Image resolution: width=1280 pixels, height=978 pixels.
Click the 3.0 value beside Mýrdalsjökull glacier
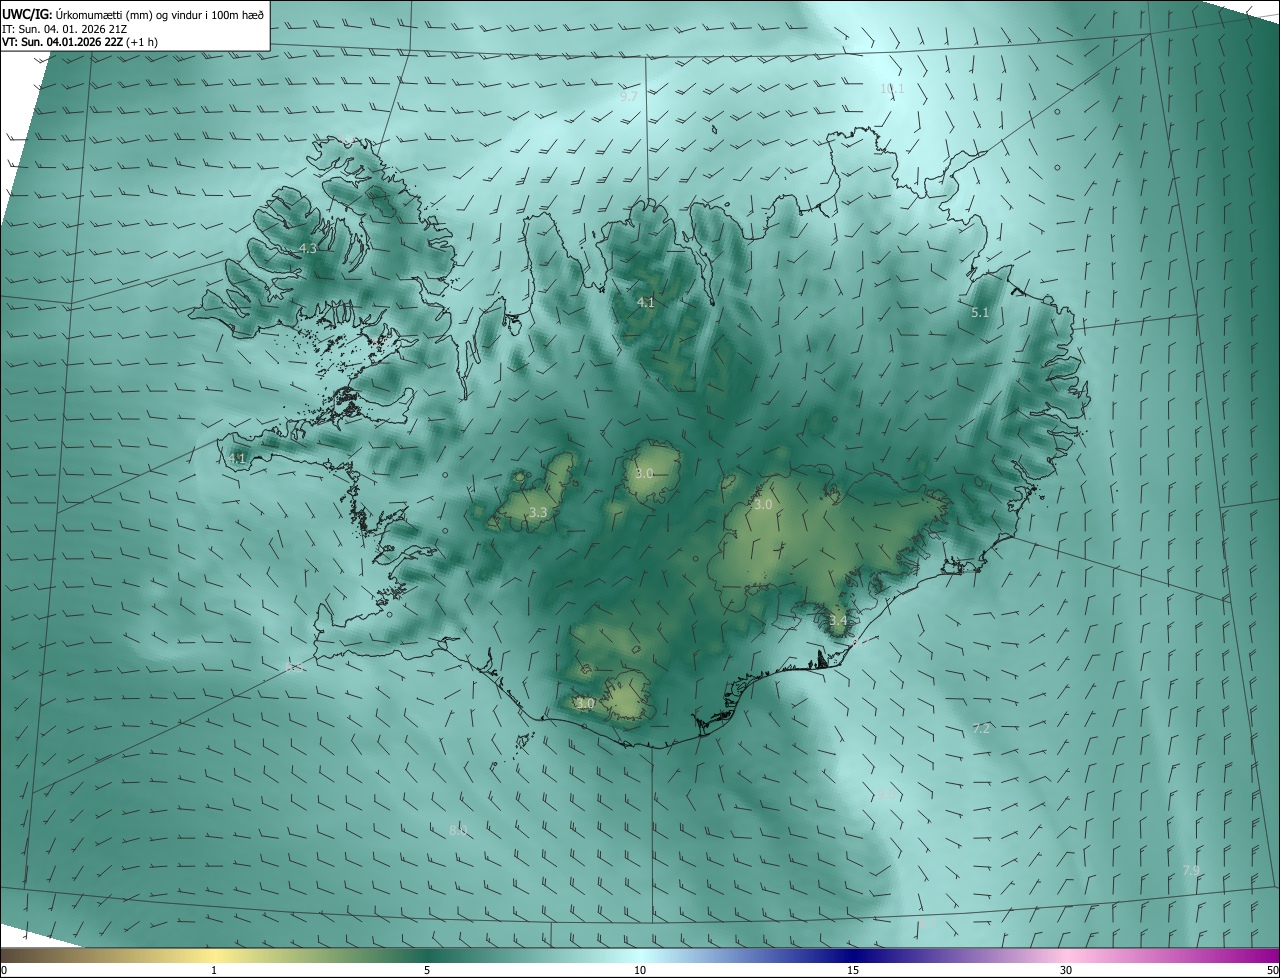[x=586, y=704]
